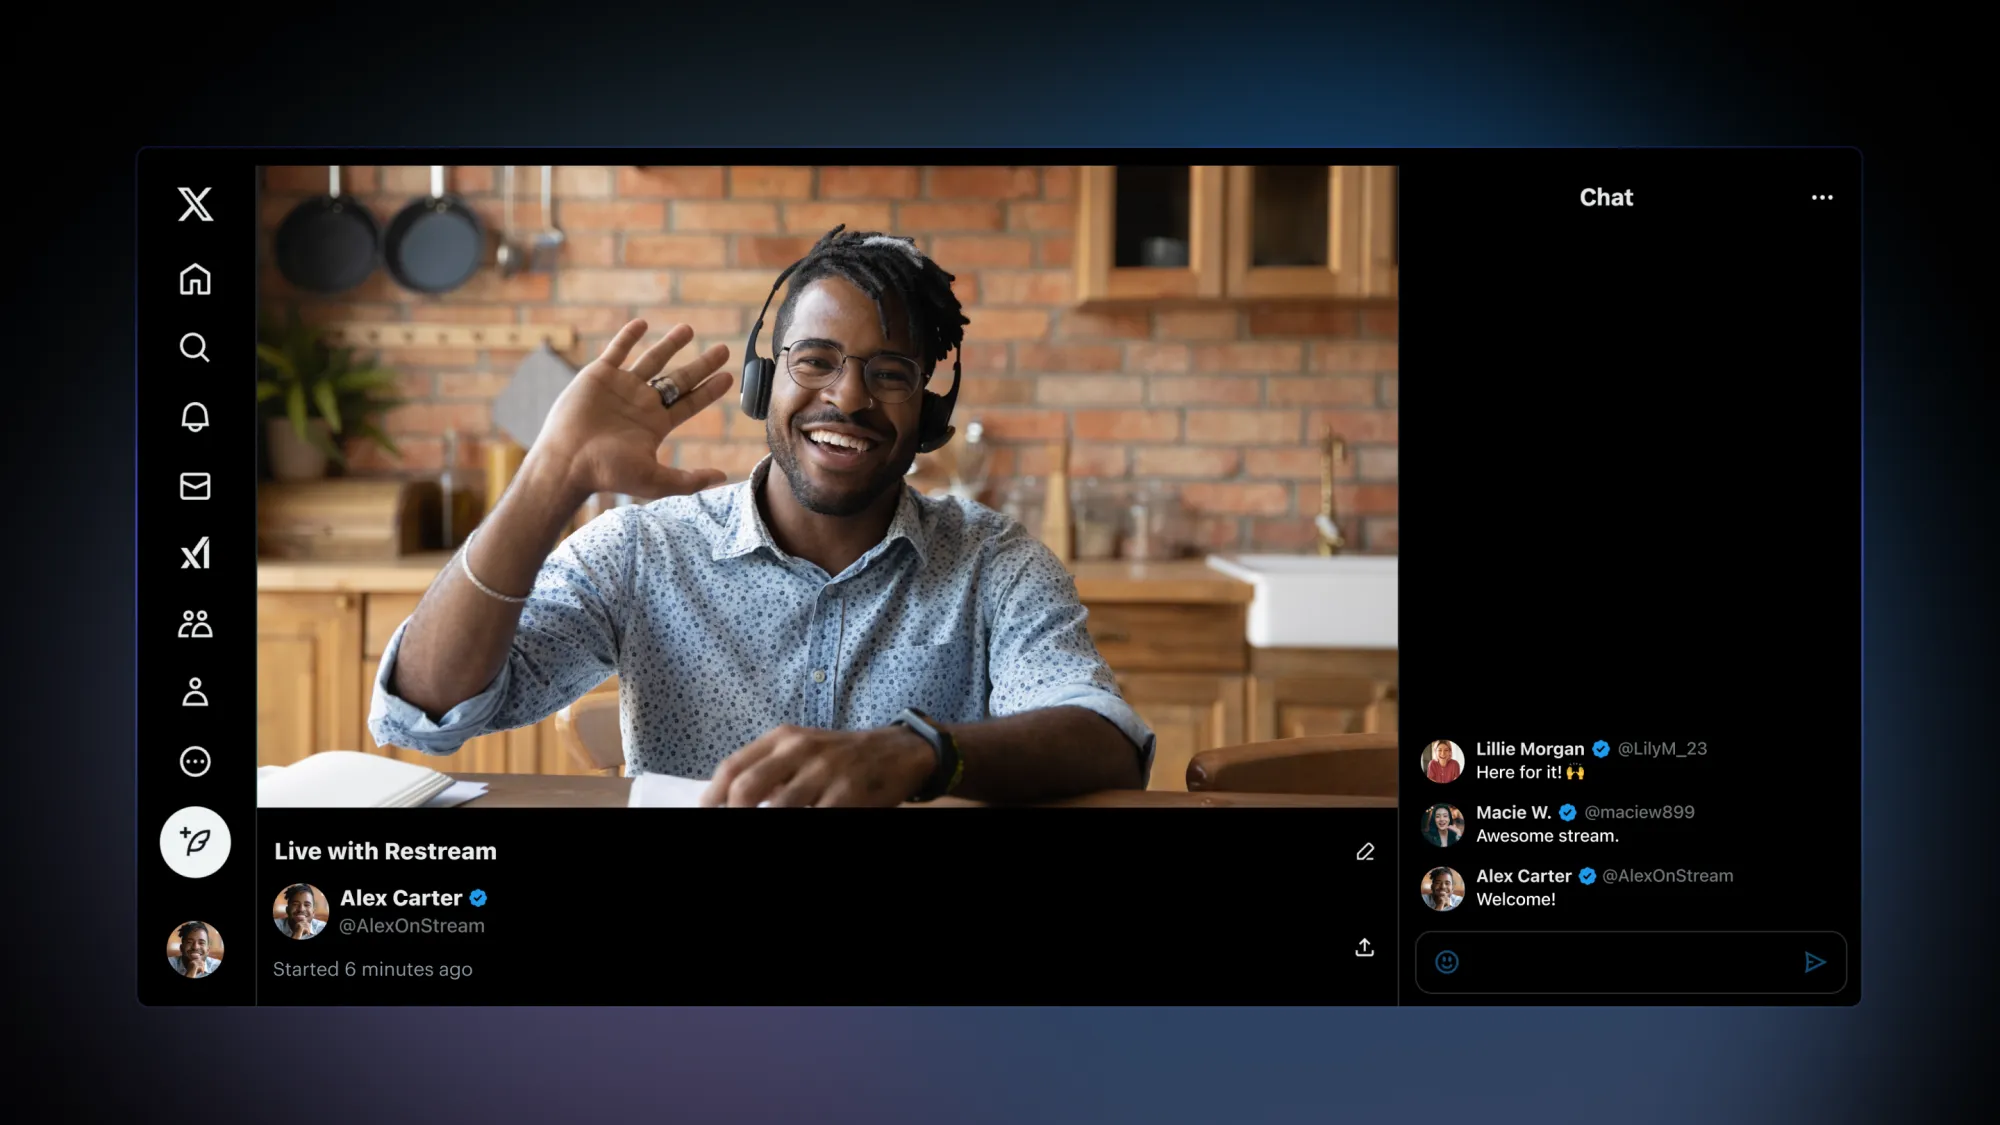
Task: Click the X logo in sidebar
Action: tap(195, 204)
